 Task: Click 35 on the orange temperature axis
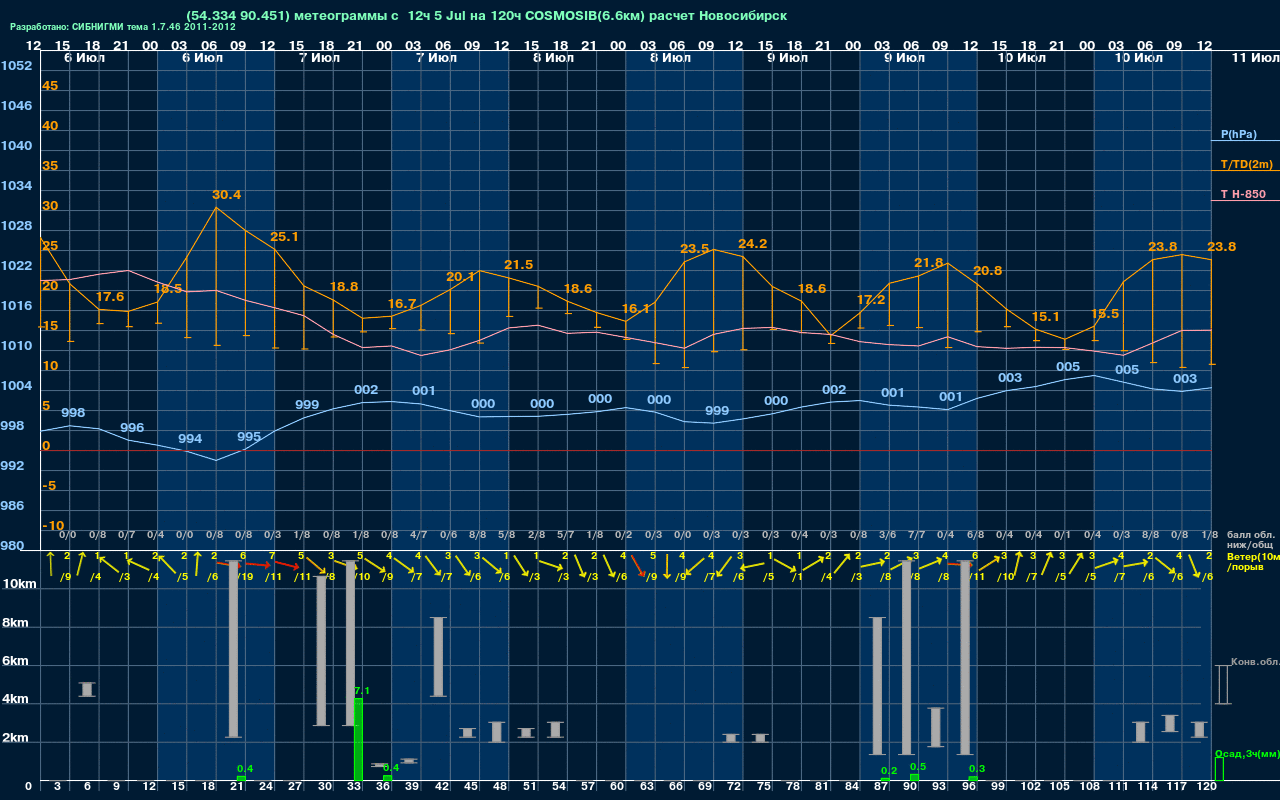pyautogui.click(x=50, y=166)
